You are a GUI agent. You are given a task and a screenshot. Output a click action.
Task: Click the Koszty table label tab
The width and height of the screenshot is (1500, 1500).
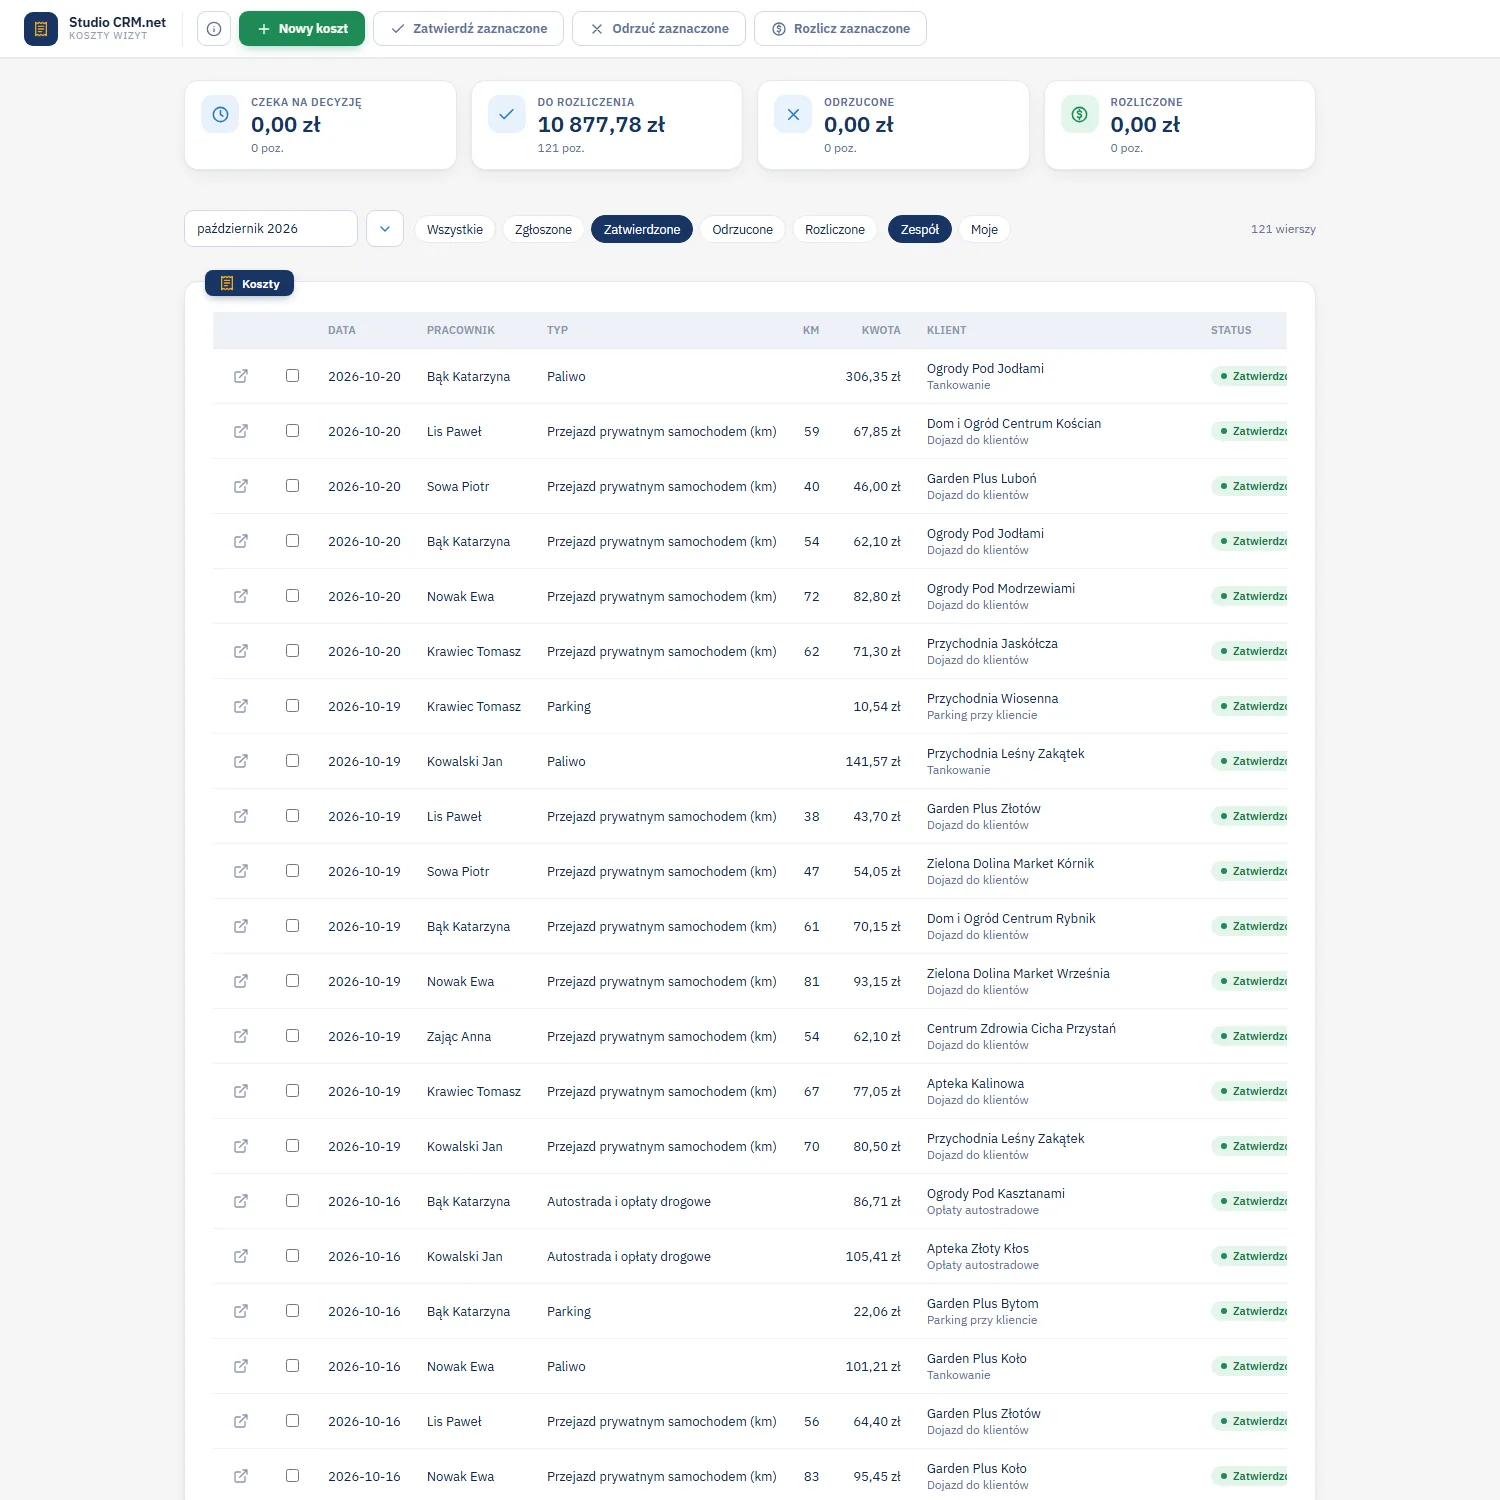click(250, 284)
